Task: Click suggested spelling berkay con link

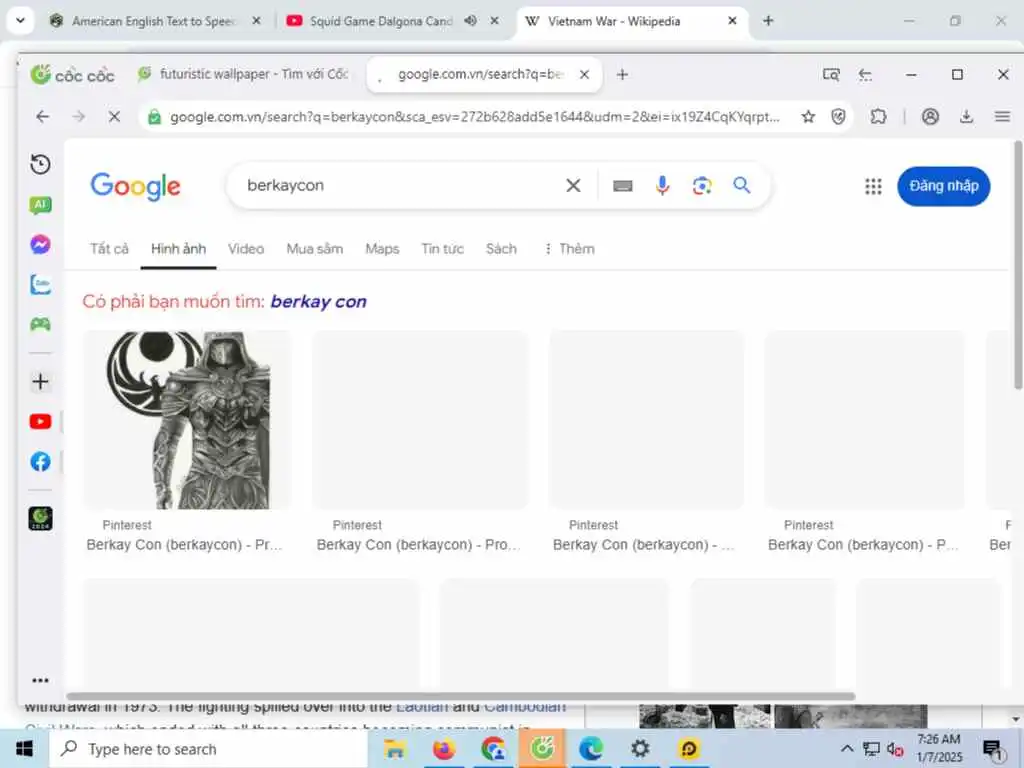Action: pos(318,302)
